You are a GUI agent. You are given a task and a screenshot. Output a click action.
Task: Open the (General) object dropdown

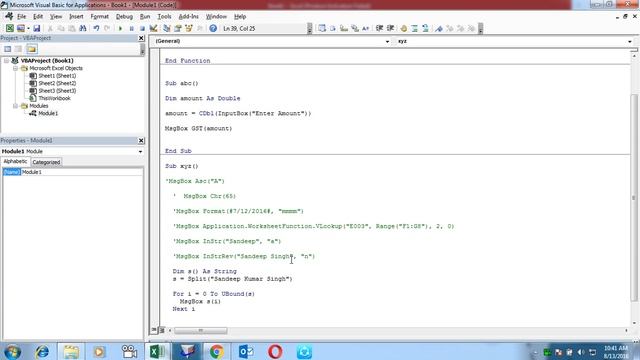click(387, 41)
